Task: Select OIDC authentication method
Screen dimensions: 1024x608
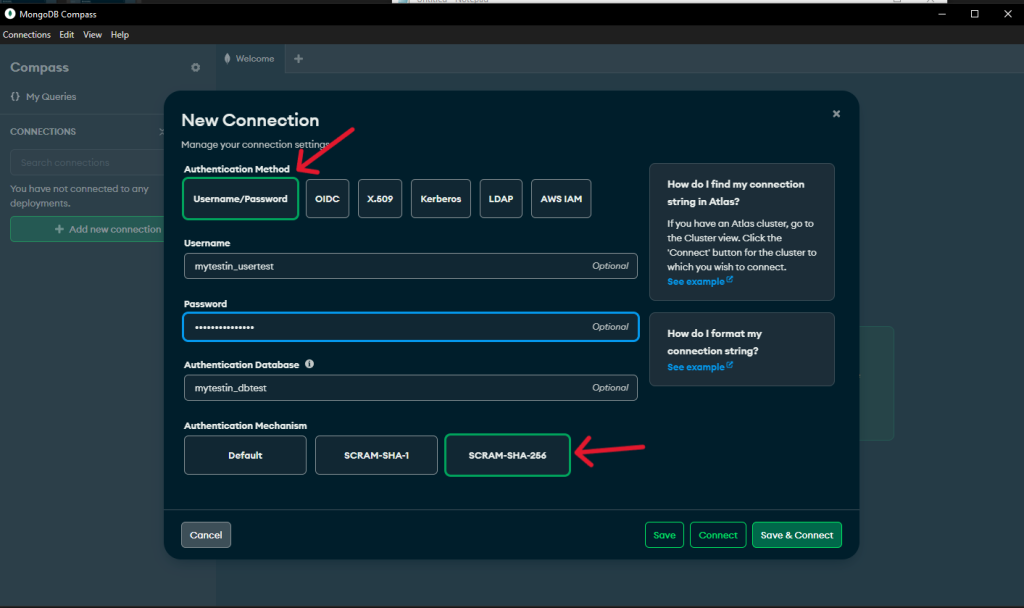Action: 327,199
